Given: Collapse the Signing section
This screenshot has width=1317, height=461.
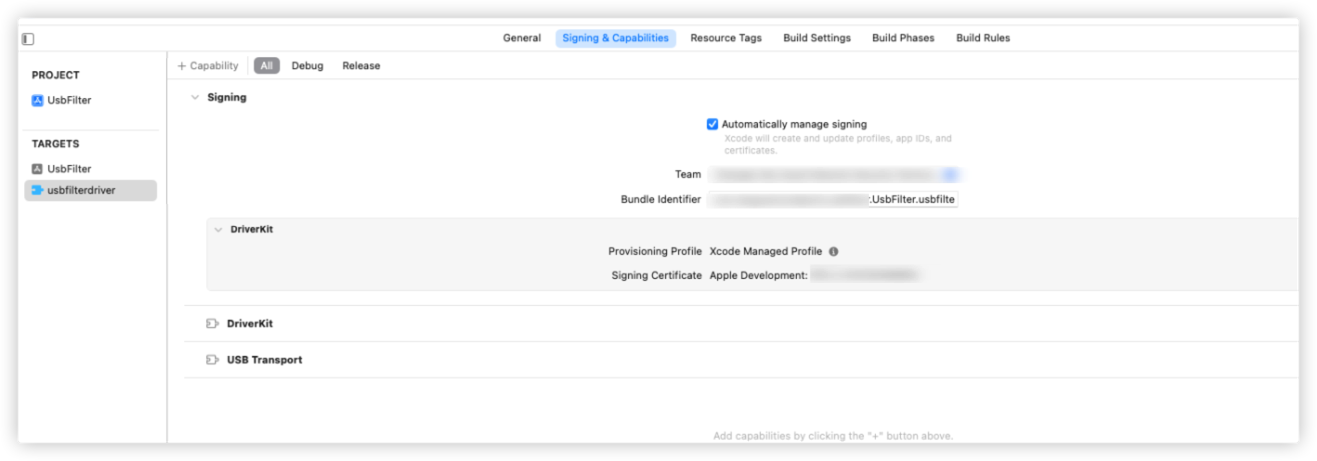Looking at the screenshot, I should [195, 98].
